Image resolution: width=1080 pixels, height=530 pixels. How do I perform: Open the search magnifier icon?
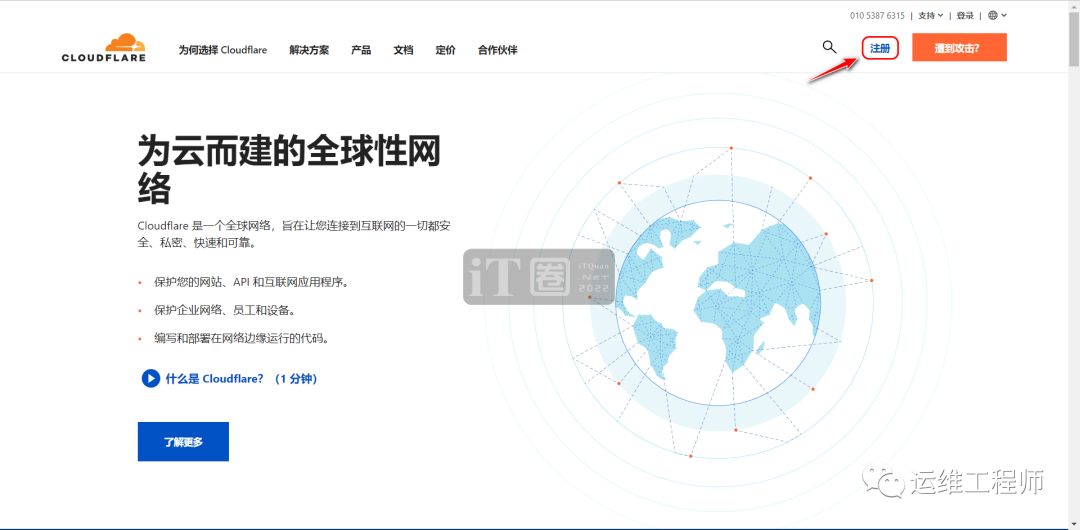pyautogui.click(x=829, y=47)
